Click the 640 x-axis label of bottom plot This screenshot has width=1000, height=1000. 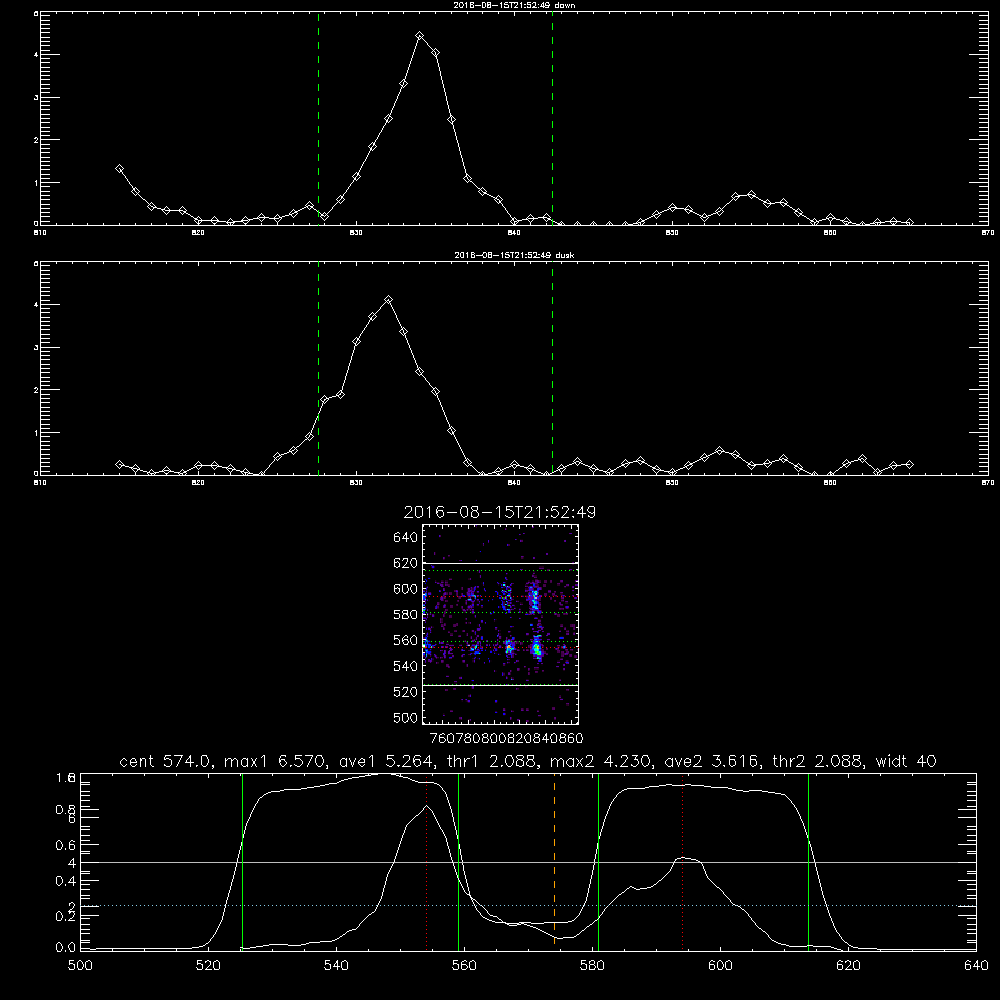pos(976,966)
